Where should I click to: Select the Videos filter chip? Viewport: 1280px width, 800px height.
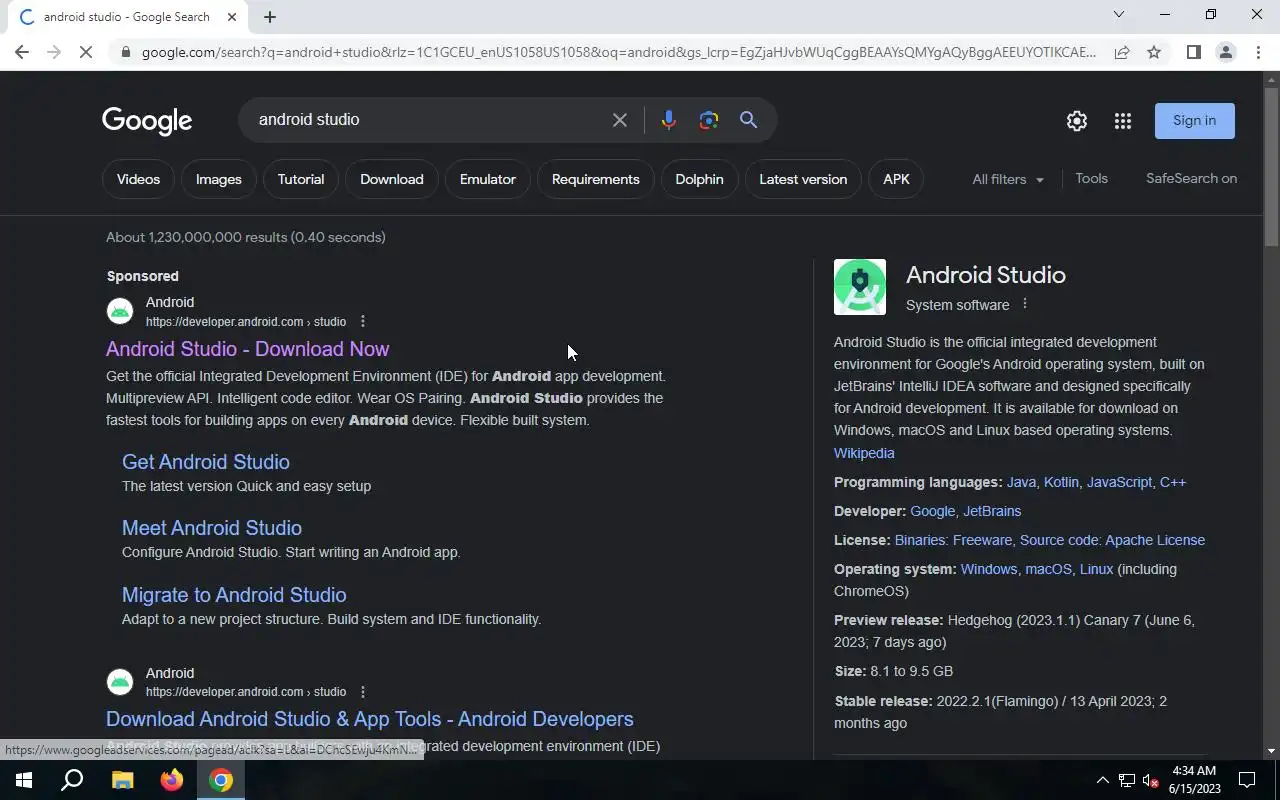tap(138, 179)
